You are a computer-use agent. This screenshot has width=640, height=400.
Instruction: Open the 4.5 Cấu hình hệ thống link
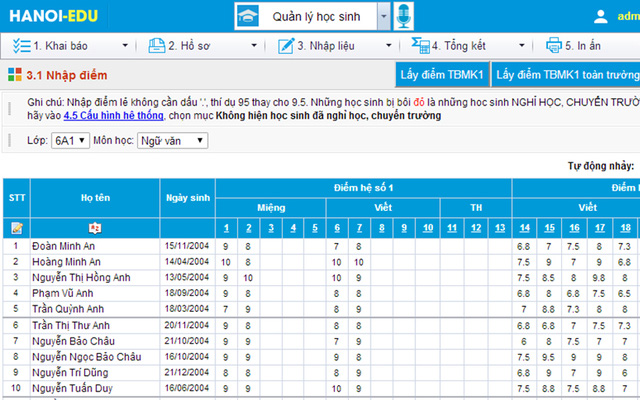tap(113, 116)
